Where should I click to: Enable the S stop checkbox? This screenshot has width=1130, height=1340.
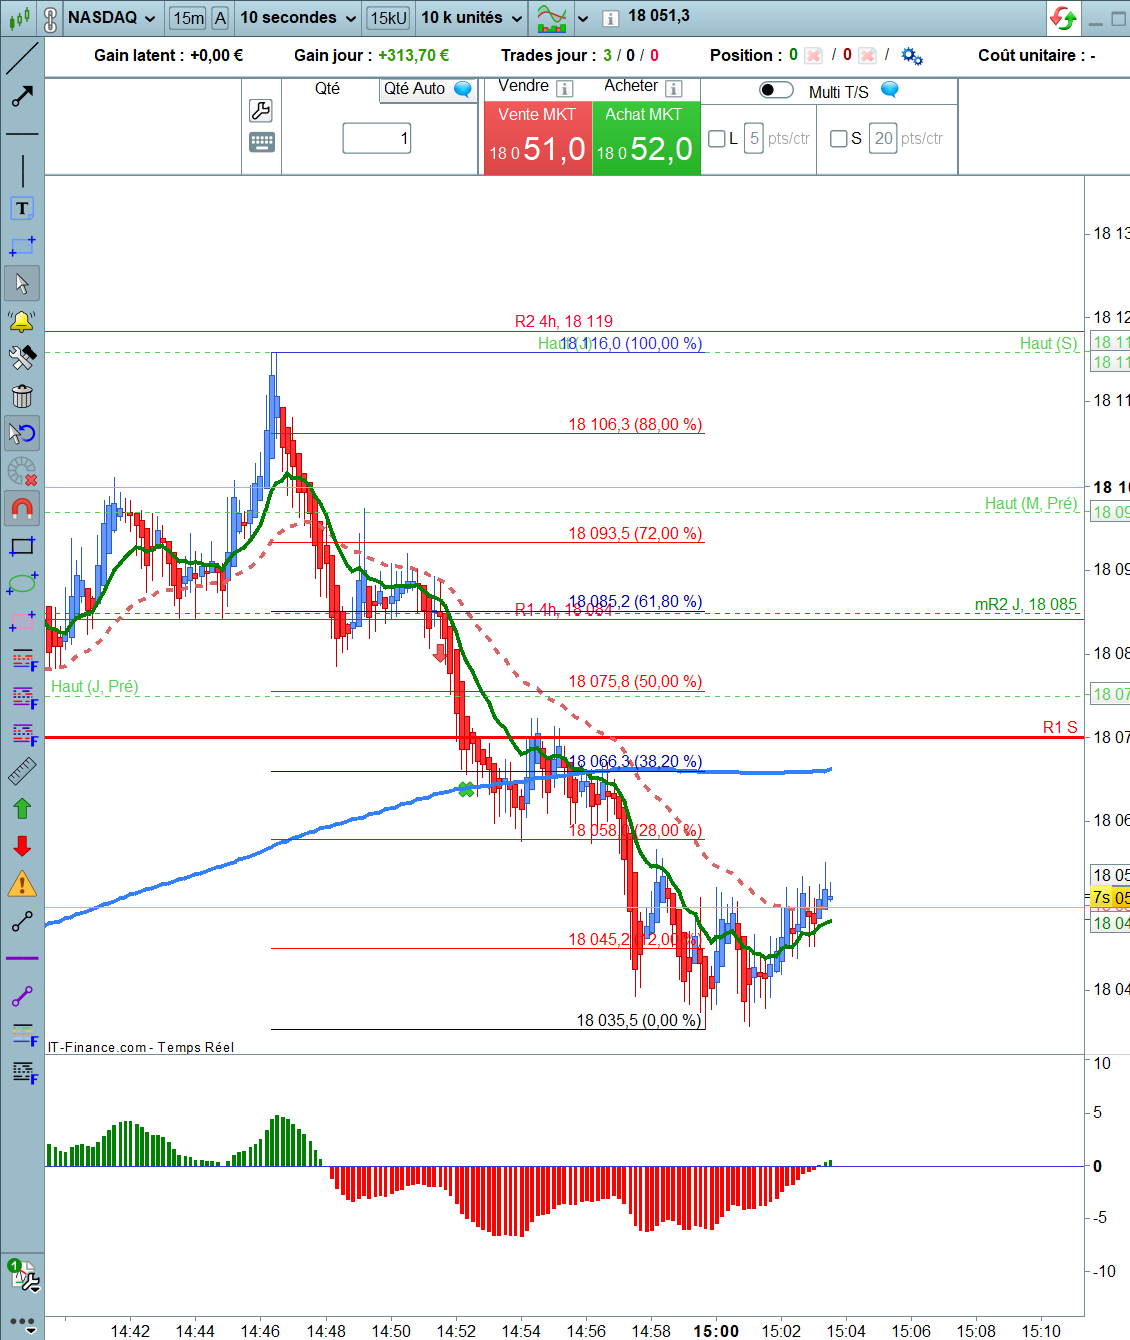pos(839,139)
